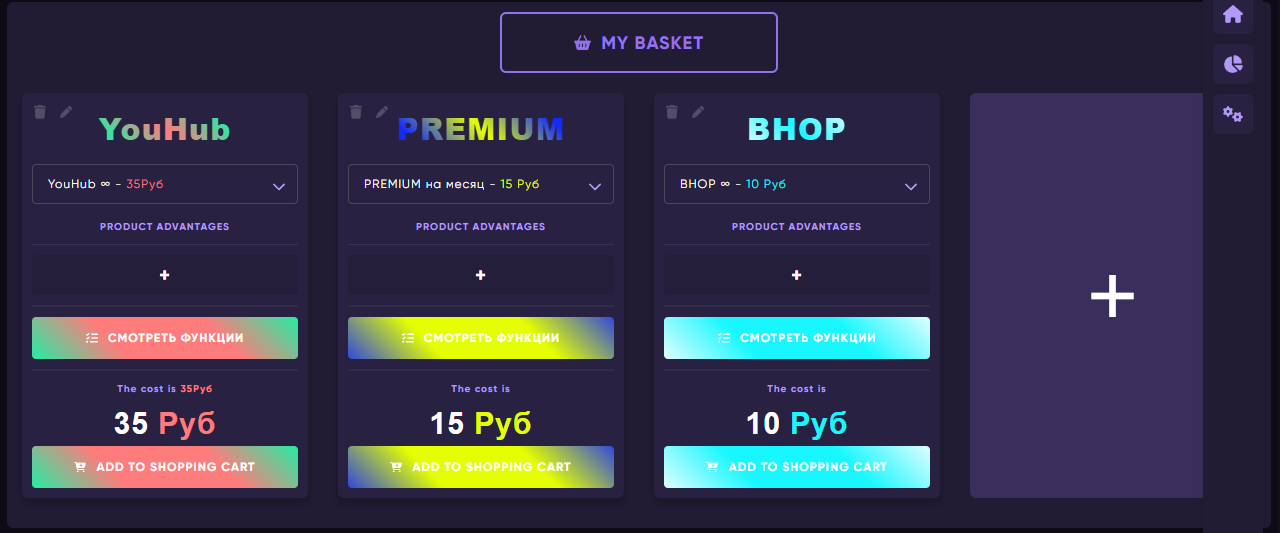1280x533 pixels.
Task: View functions of the BHOP product
Action: pyautogui.click(x=797, y=338)
